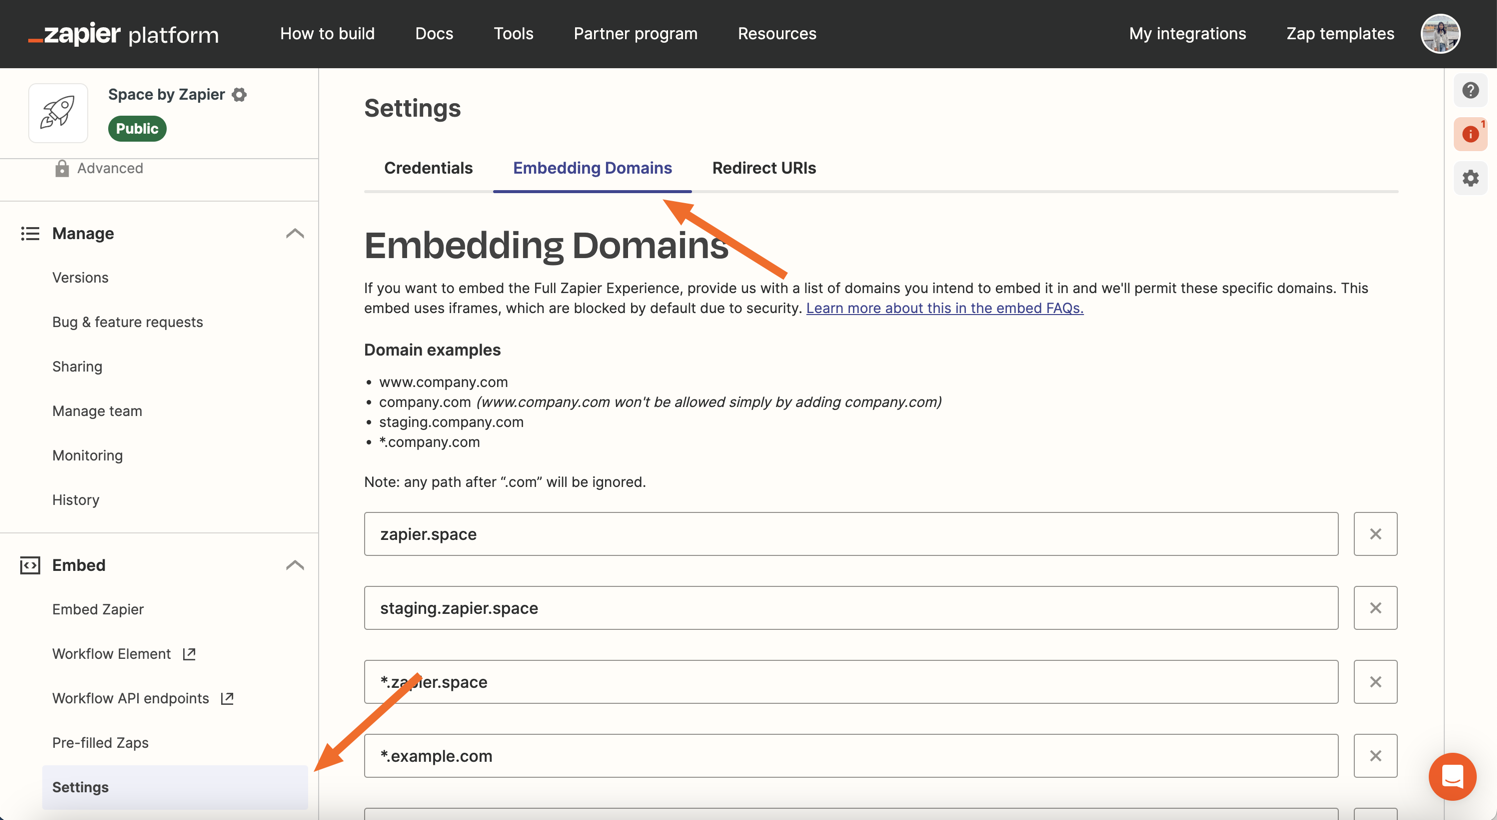
Task: Open the orange chat support bubble
Action: pyautogui.click(x=1452, y=776)
